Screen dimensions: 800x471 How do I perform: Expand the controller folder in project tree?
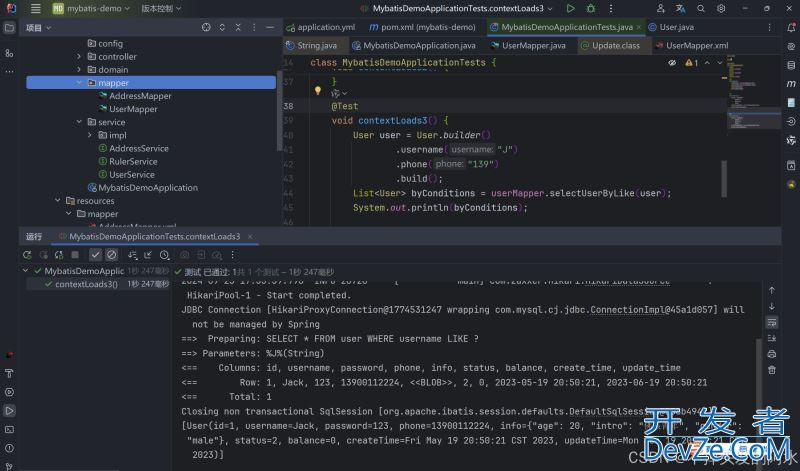click(x=79, y=57)
